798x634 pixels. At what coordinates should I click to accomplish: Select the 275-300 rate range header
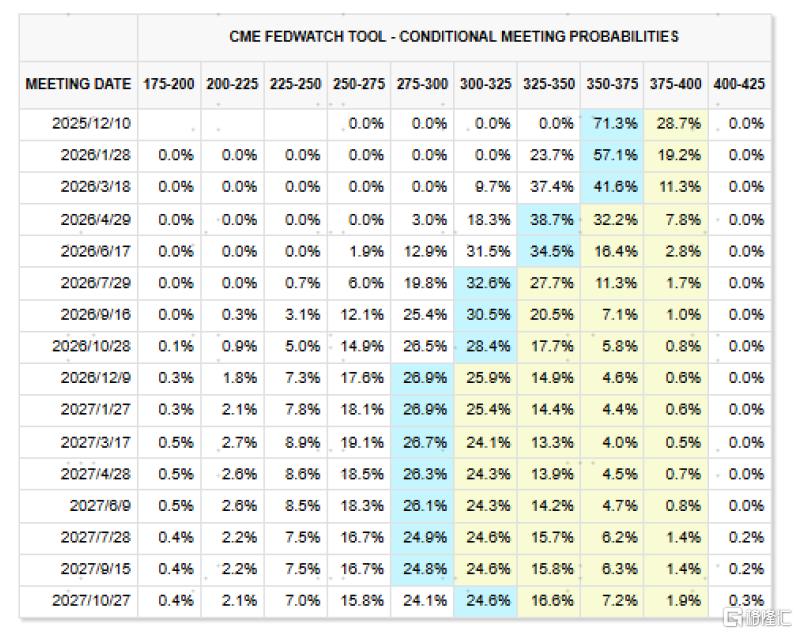tap(421, 84)
